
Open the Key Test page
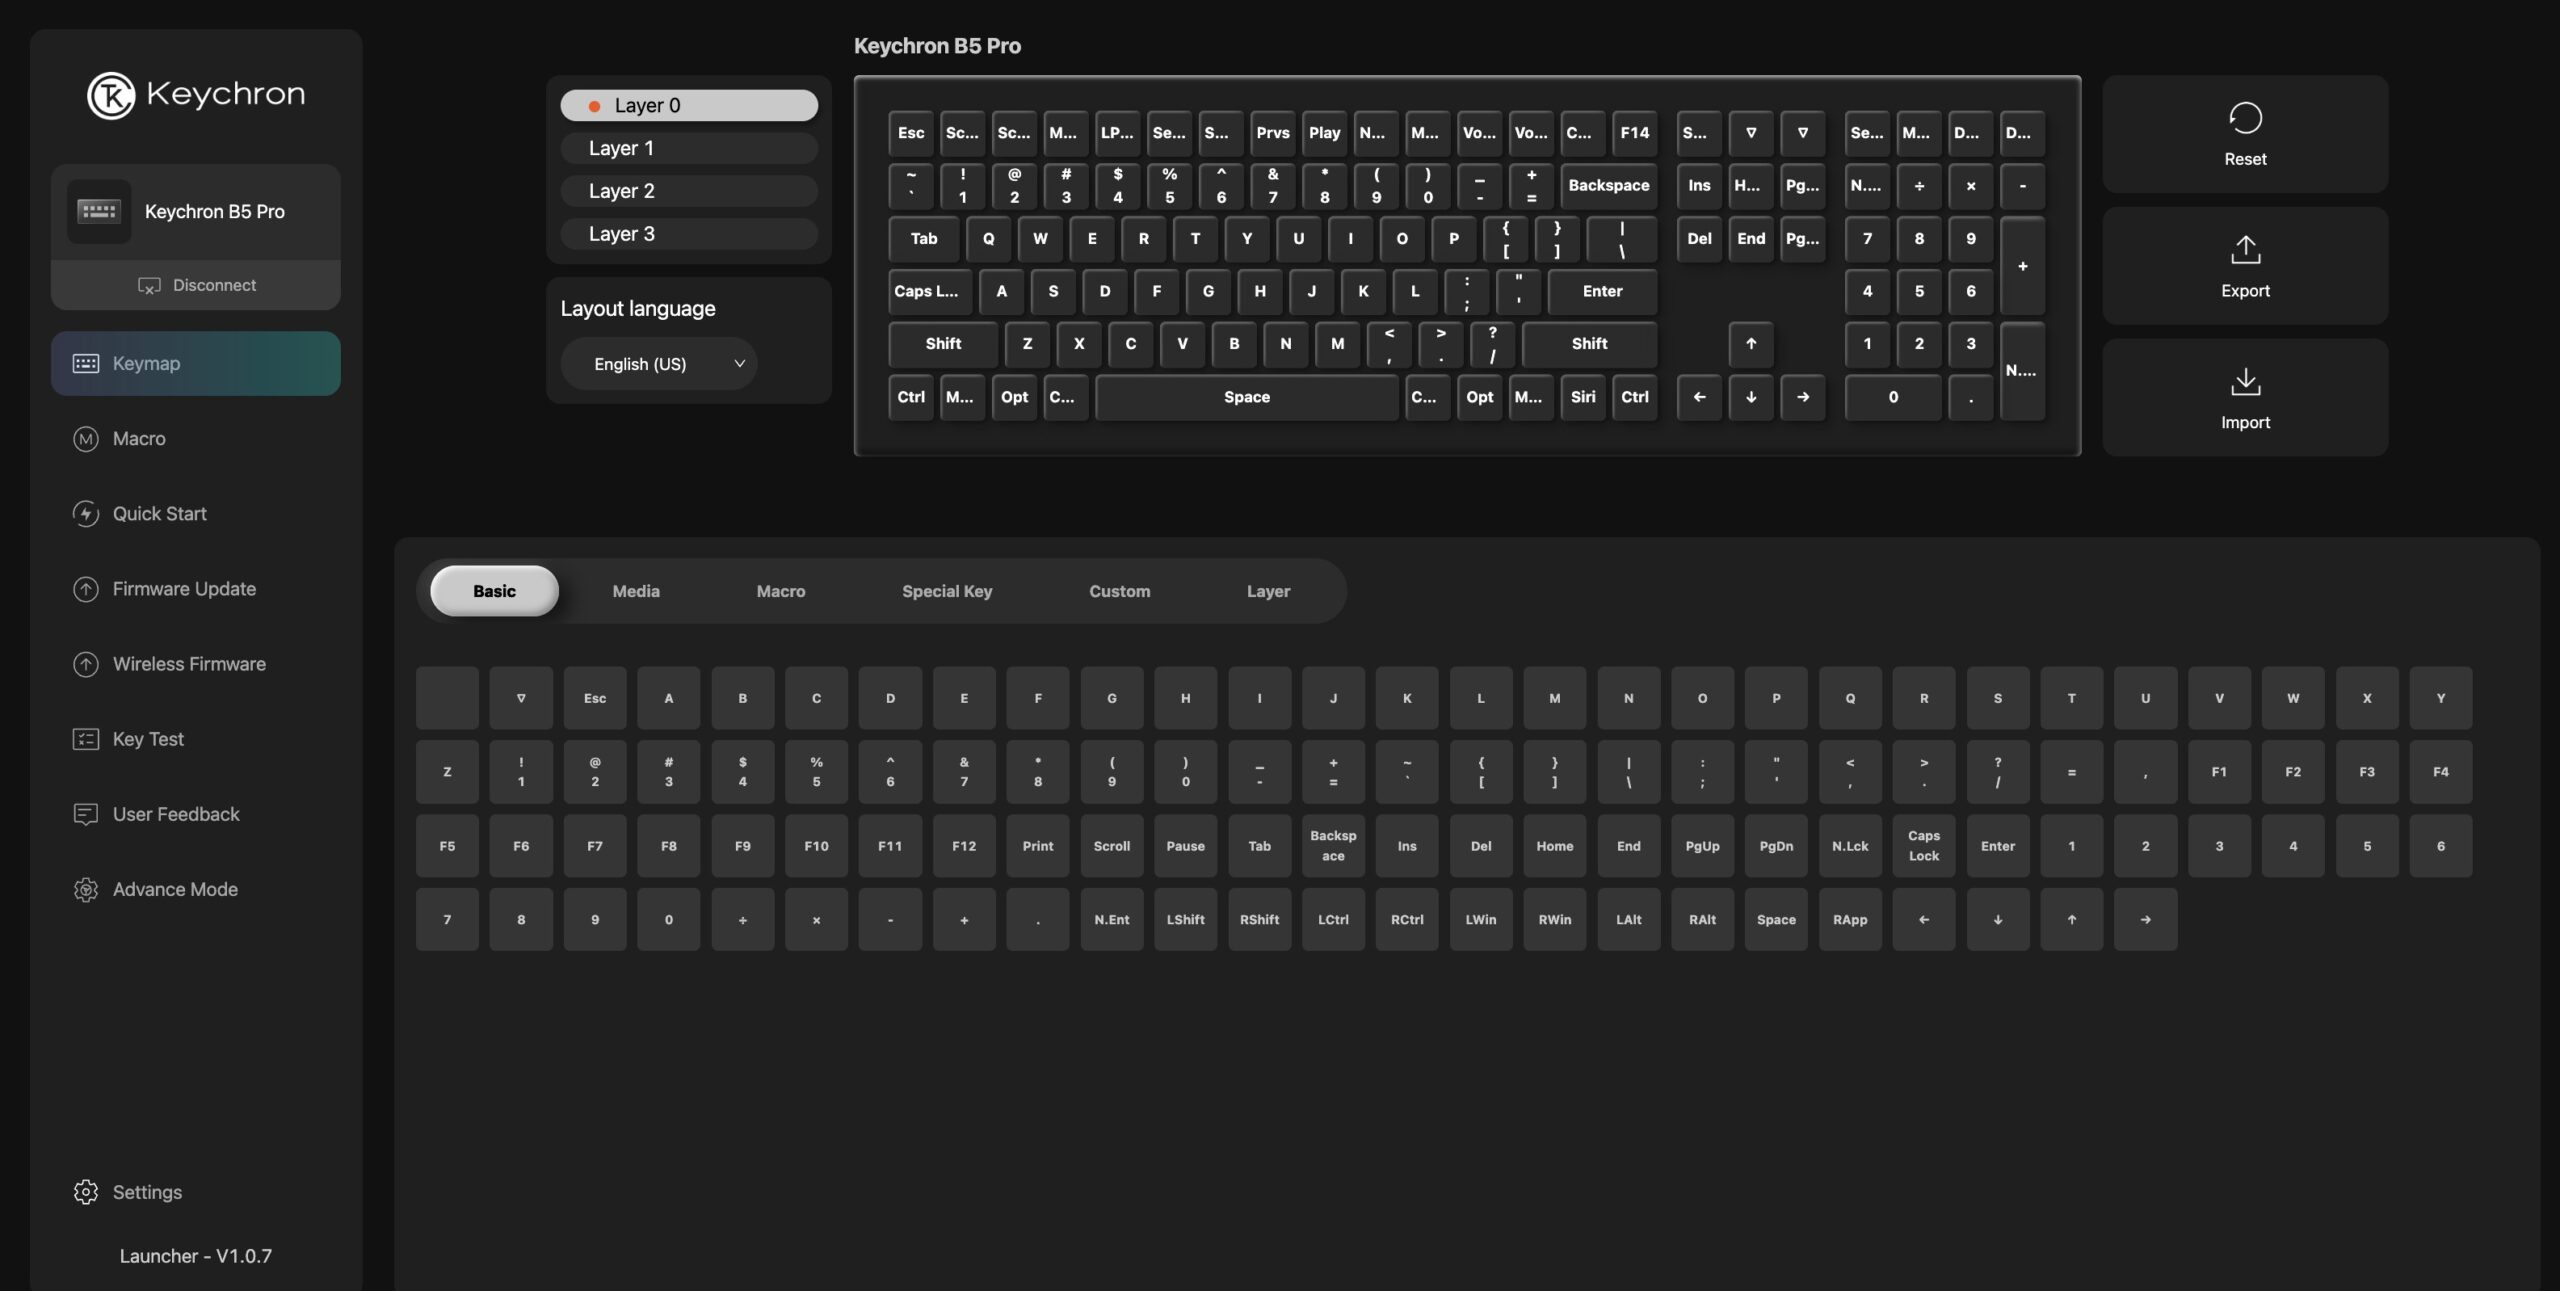tap(148, 739)
